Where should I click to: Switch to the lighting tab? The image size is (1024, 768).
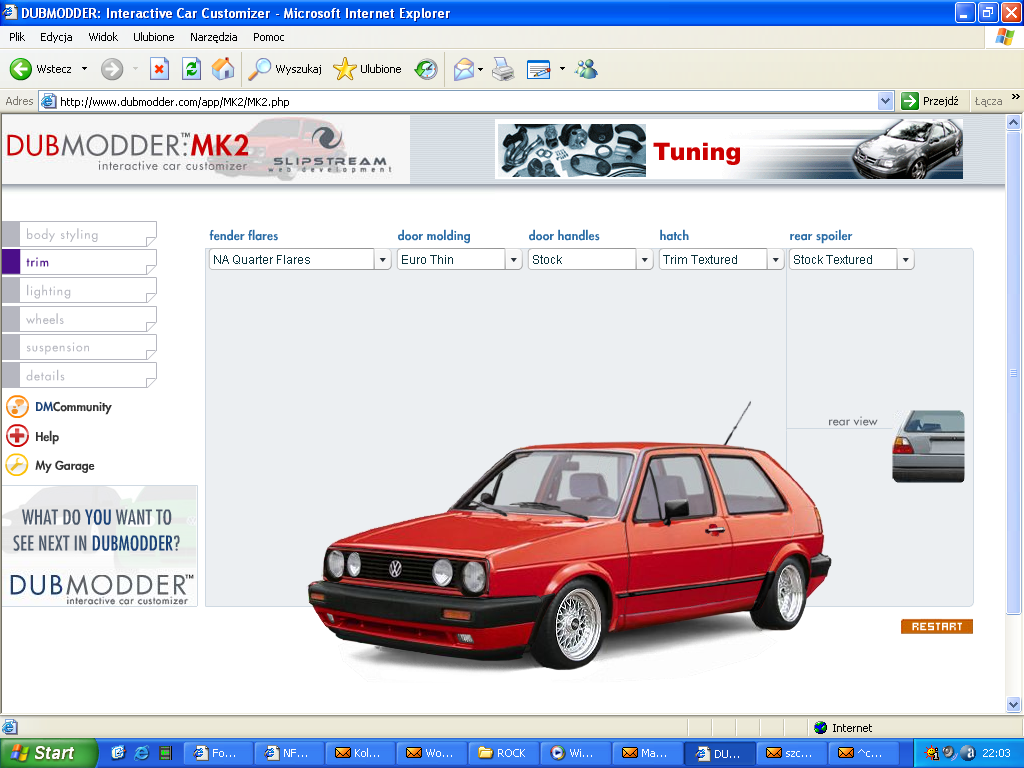[x=80, y=291]
